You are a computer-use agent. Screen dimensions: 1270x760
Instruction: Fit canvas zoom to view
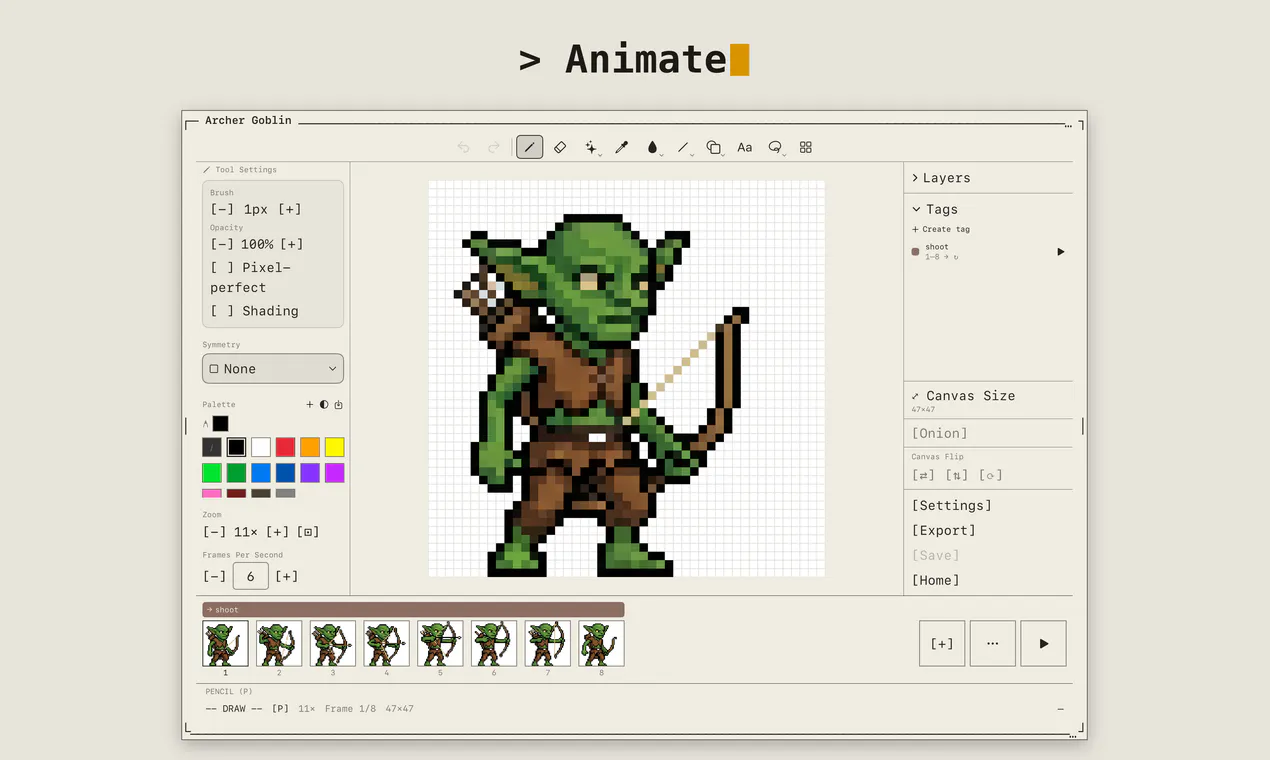coord(308,532)
